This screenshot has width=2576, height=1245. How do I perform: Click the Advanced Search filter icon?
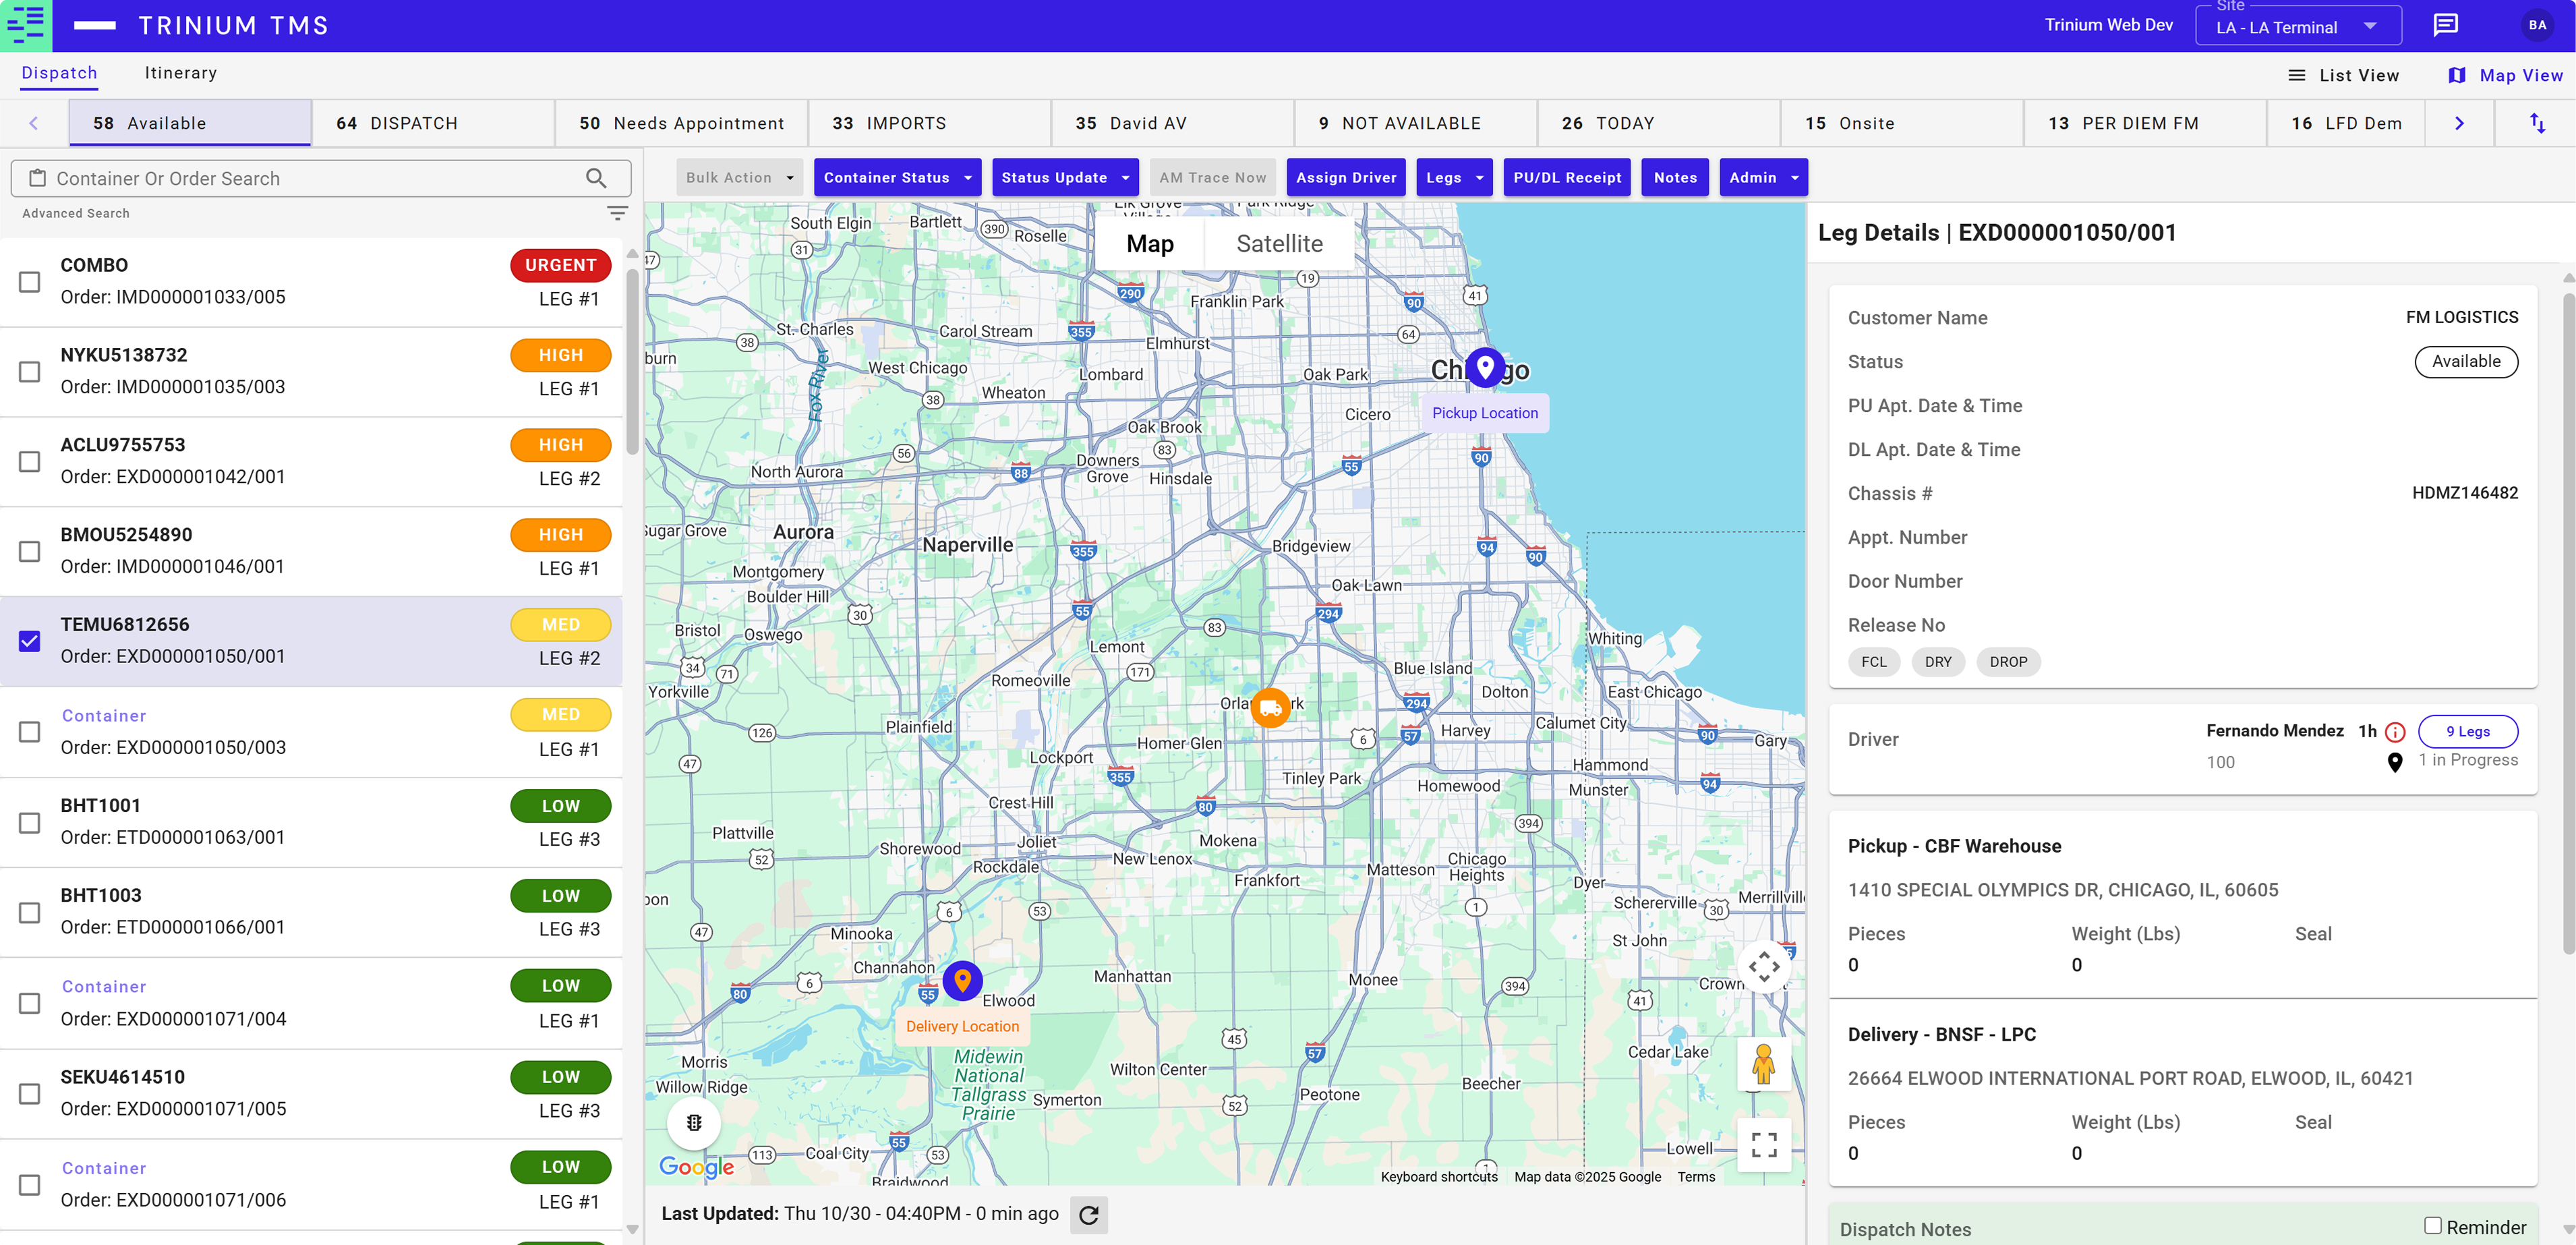(617, 213)
